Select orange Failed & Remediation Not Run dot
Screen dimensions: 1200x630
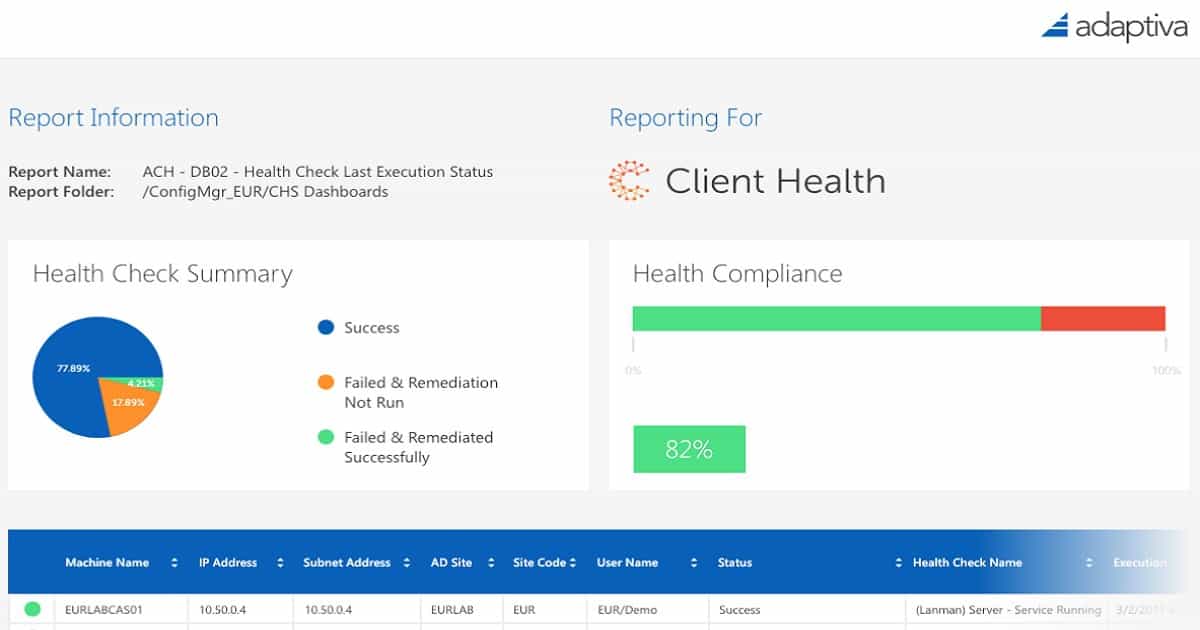[x=325, y=382]
